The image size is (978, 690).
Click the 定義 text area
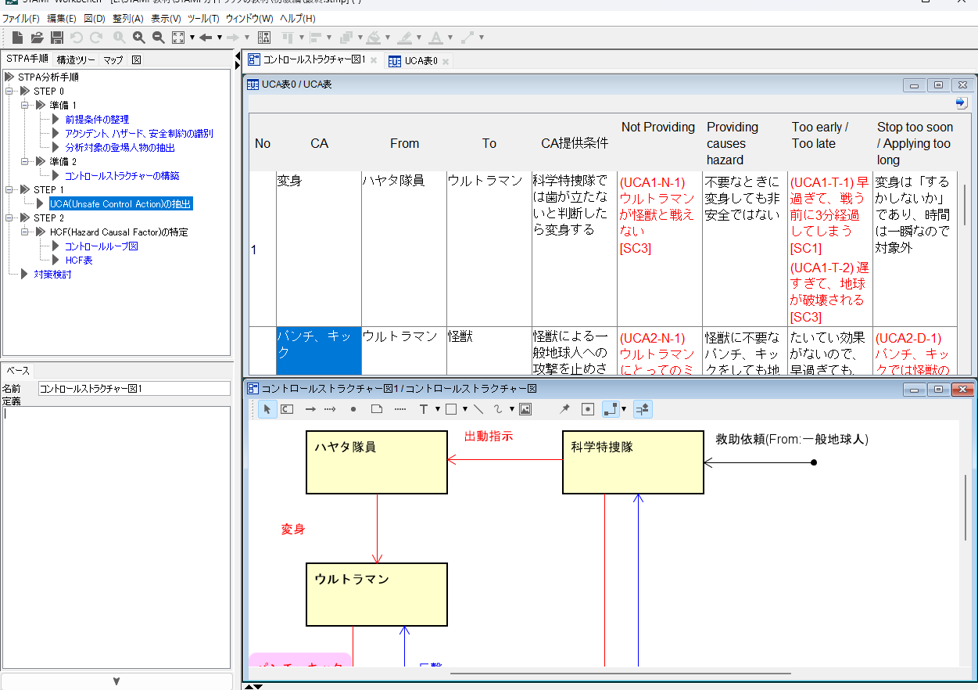(117, 537)
